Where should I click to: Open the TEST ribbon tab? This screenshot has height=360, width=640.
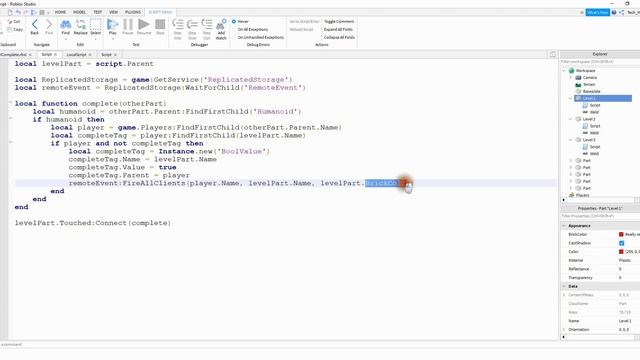pyautogui.click(x=98, y=12)
